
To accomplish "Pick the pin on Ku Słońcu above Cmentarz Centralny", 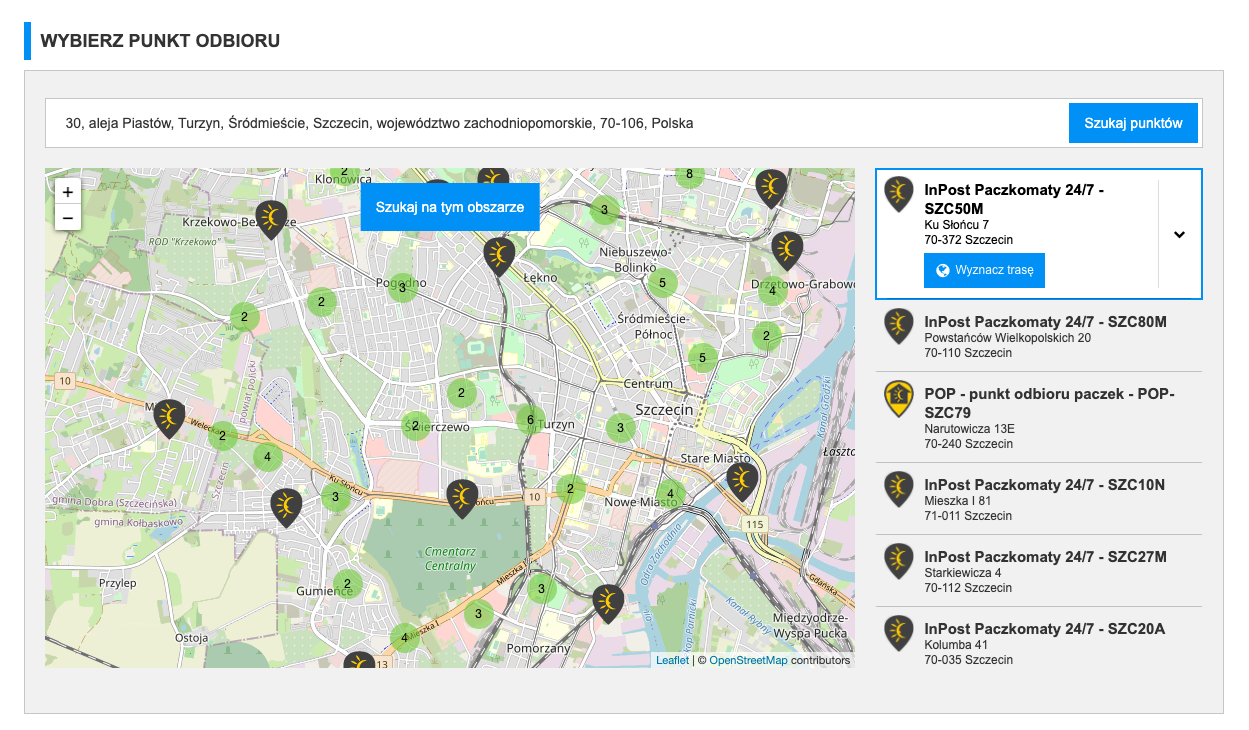I will (x=462, y=499).
